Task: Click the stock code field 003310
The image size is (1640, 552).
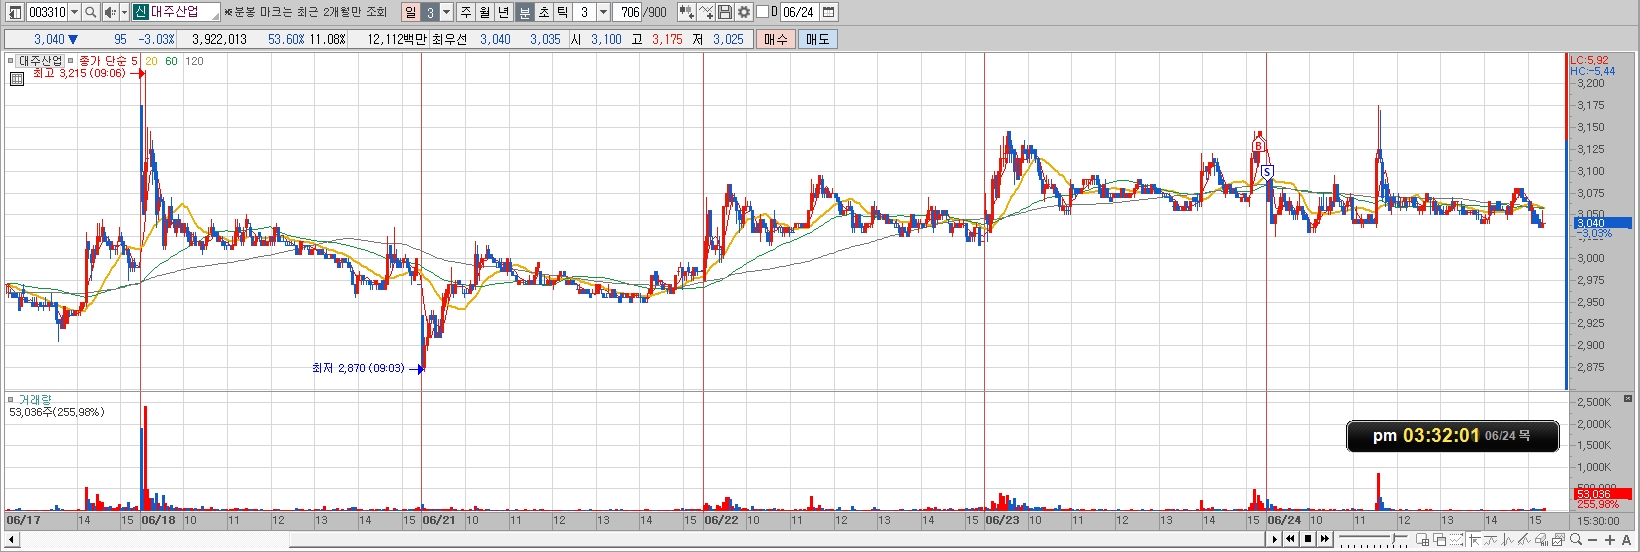Action: (x=46, y=12)
